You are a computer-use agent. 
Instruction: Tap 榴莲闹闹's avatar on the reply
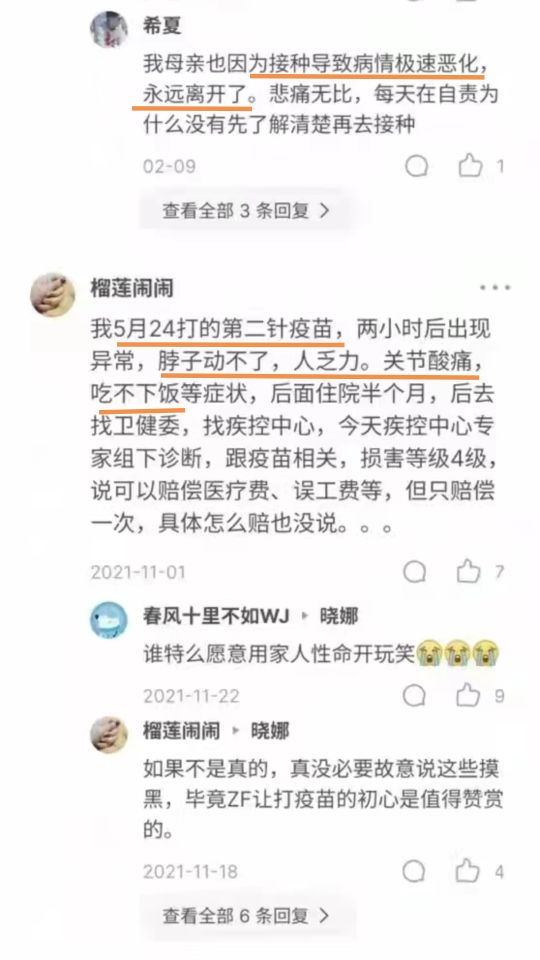tap(109, 735)
